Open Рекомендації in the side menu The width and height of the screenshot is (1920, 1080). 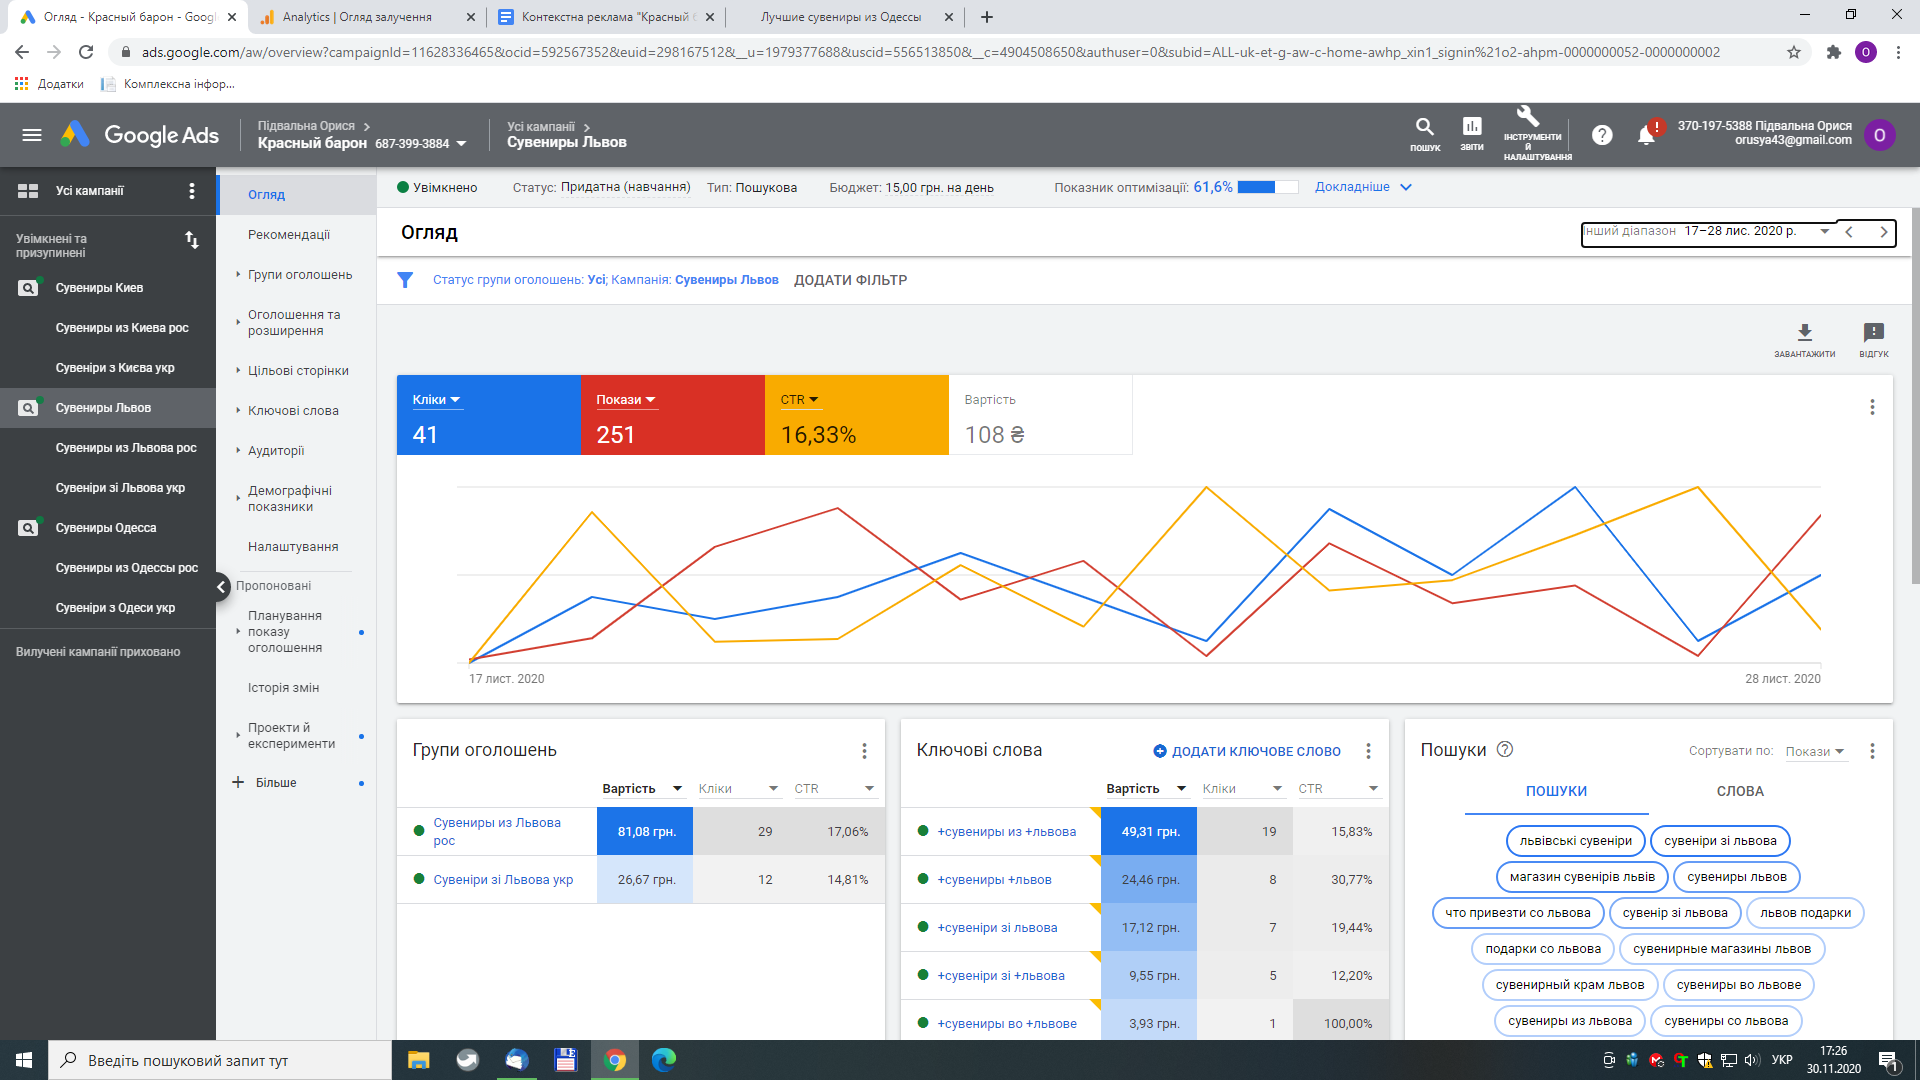coord(289,235)
